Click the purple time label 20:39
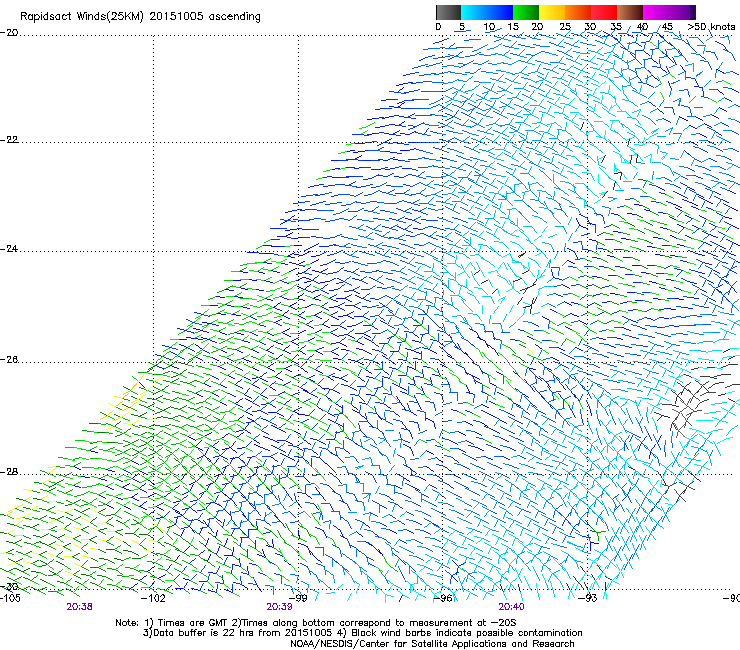Image resolution: width=740 pixels, height=650 pixels. 279,607
